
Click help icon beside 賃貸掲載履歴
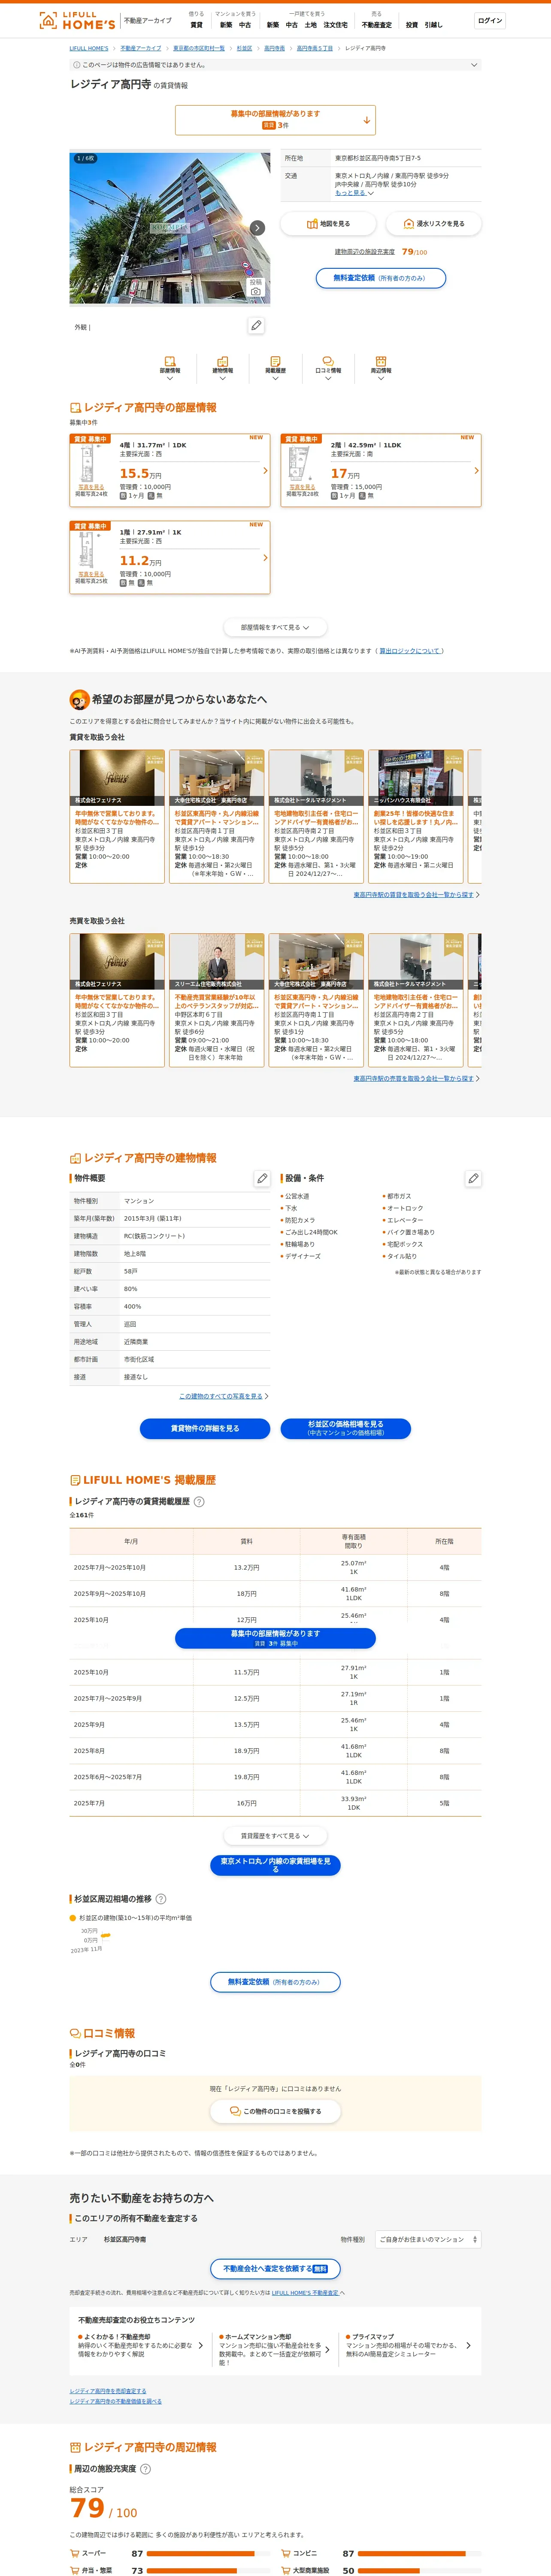(199, 1501)
